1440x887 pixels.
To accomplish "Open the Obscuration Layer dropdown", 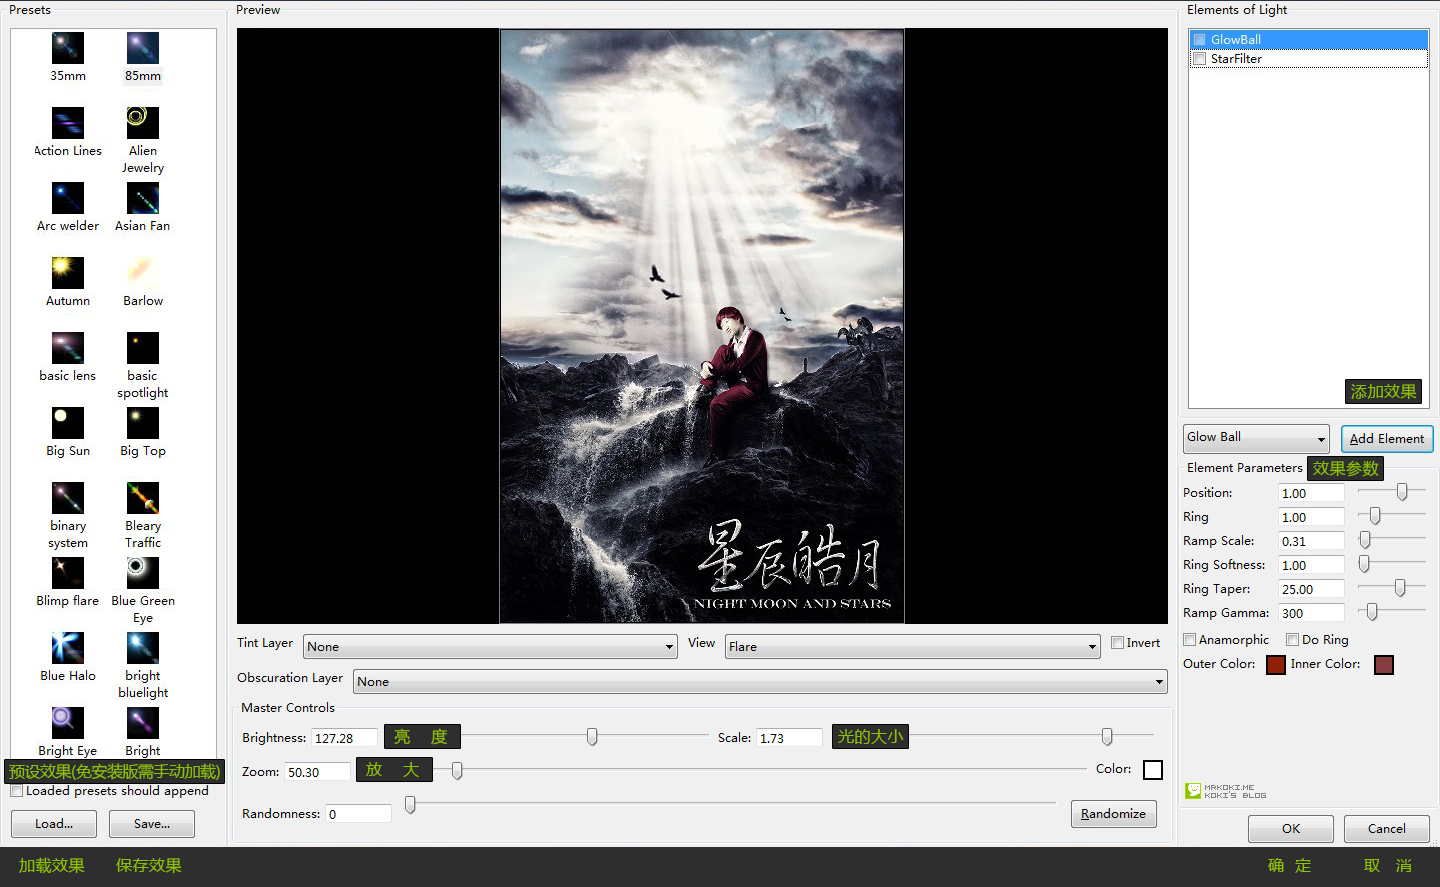I will tap(761, 682).
